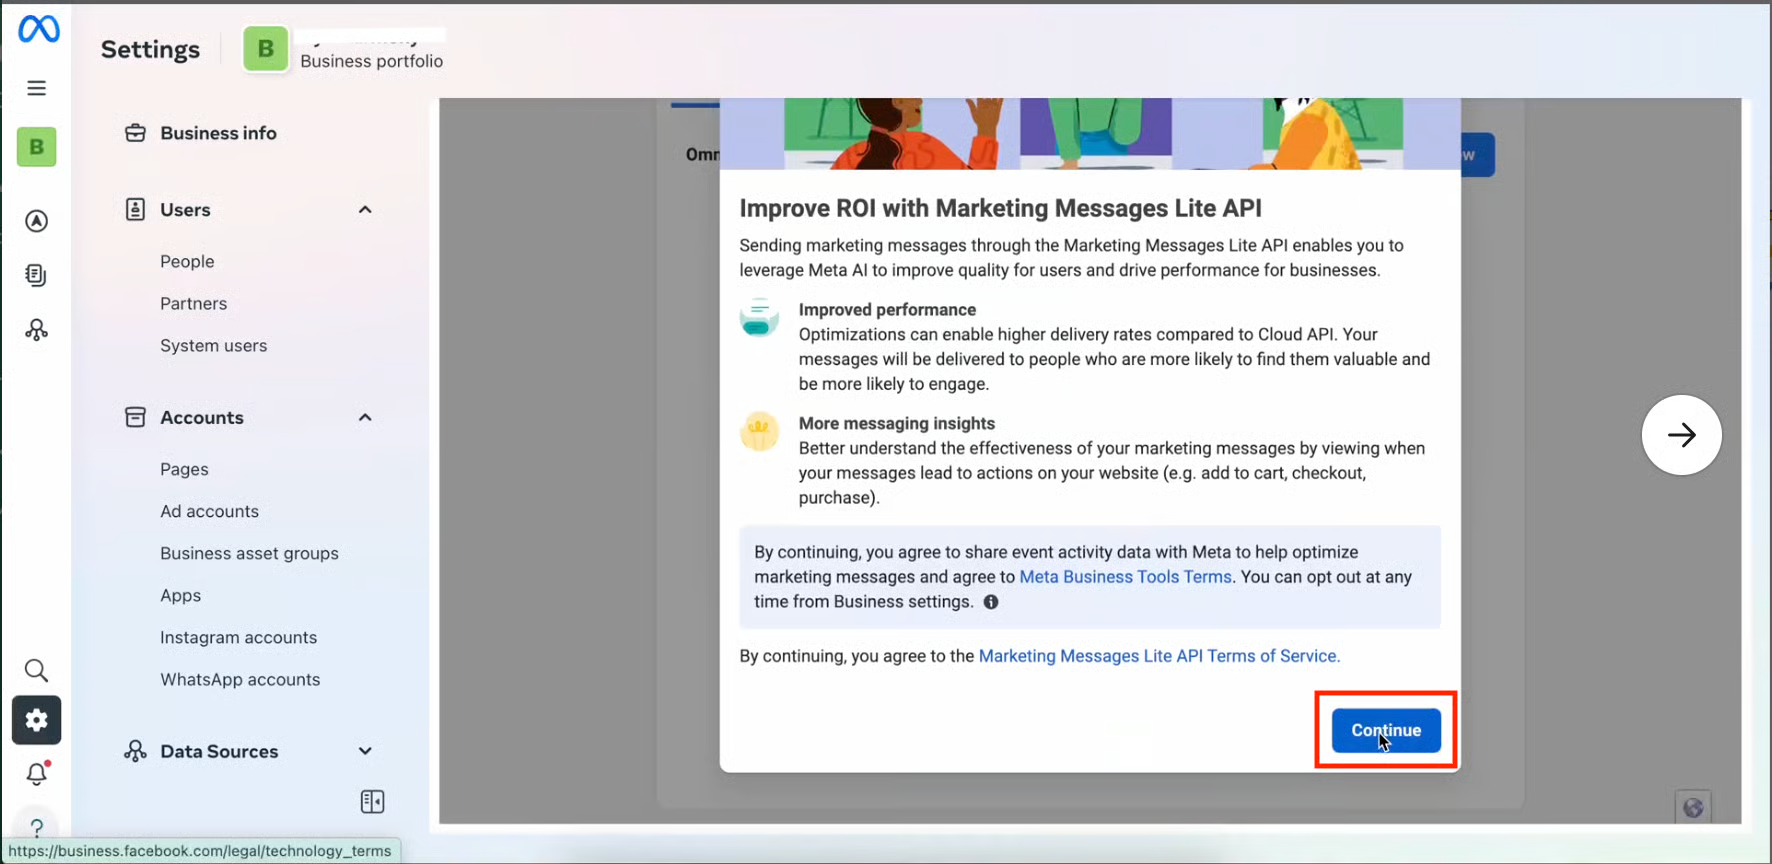Collapse the Users section
The image size is (1772, 864).
click(365, 210)
